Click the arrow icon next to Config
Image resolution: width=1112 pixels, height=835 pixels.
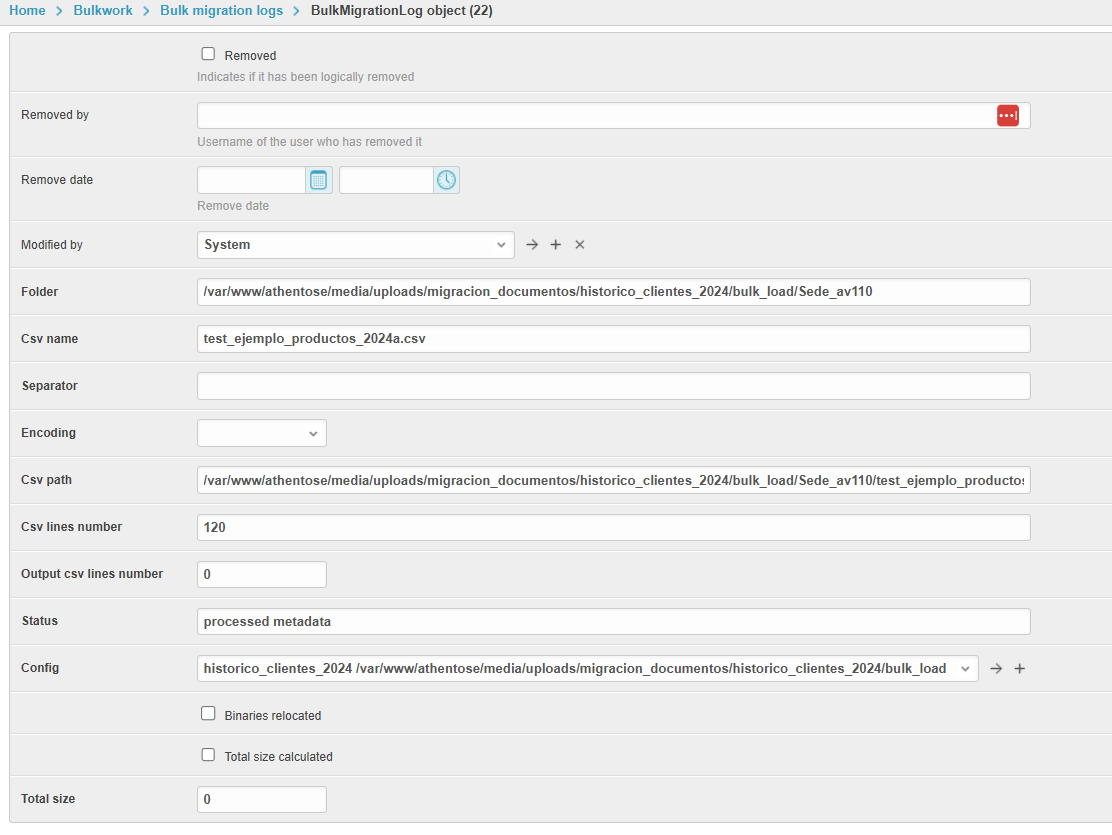click(996, 669)
